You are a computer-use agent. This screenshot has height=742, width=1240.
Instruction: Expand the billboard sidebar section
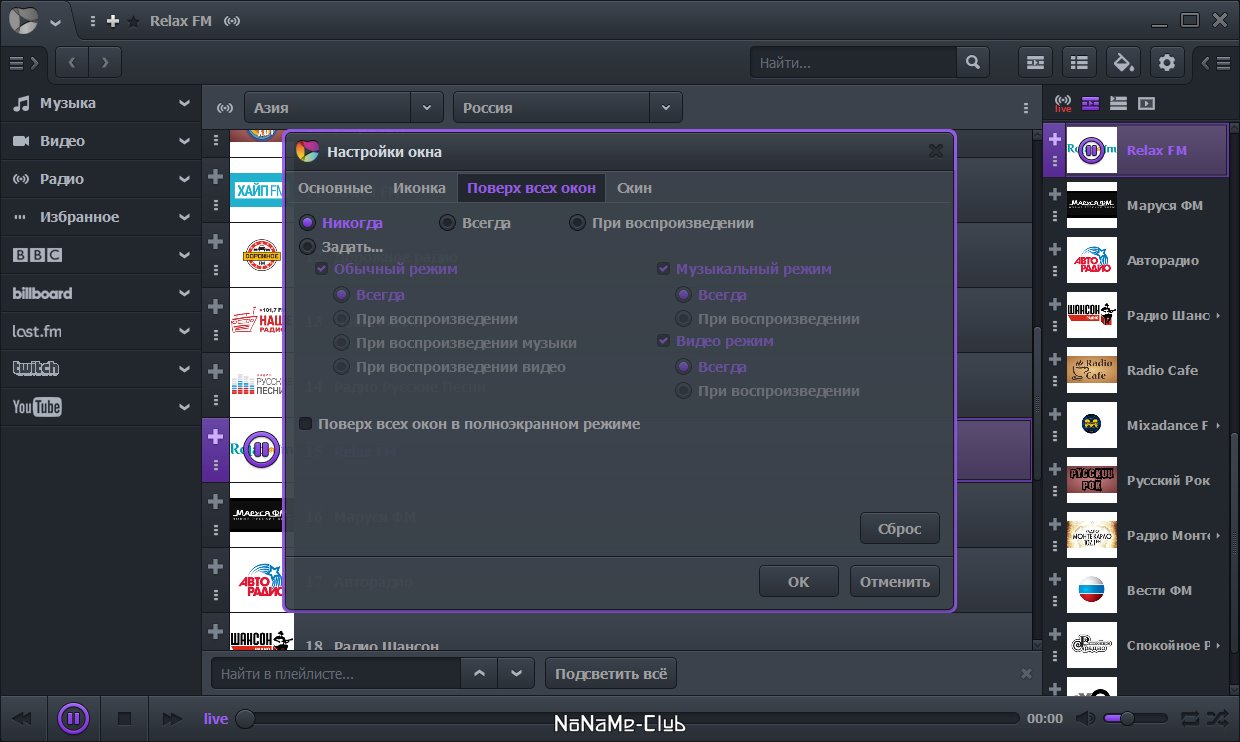tap(100, 293)
